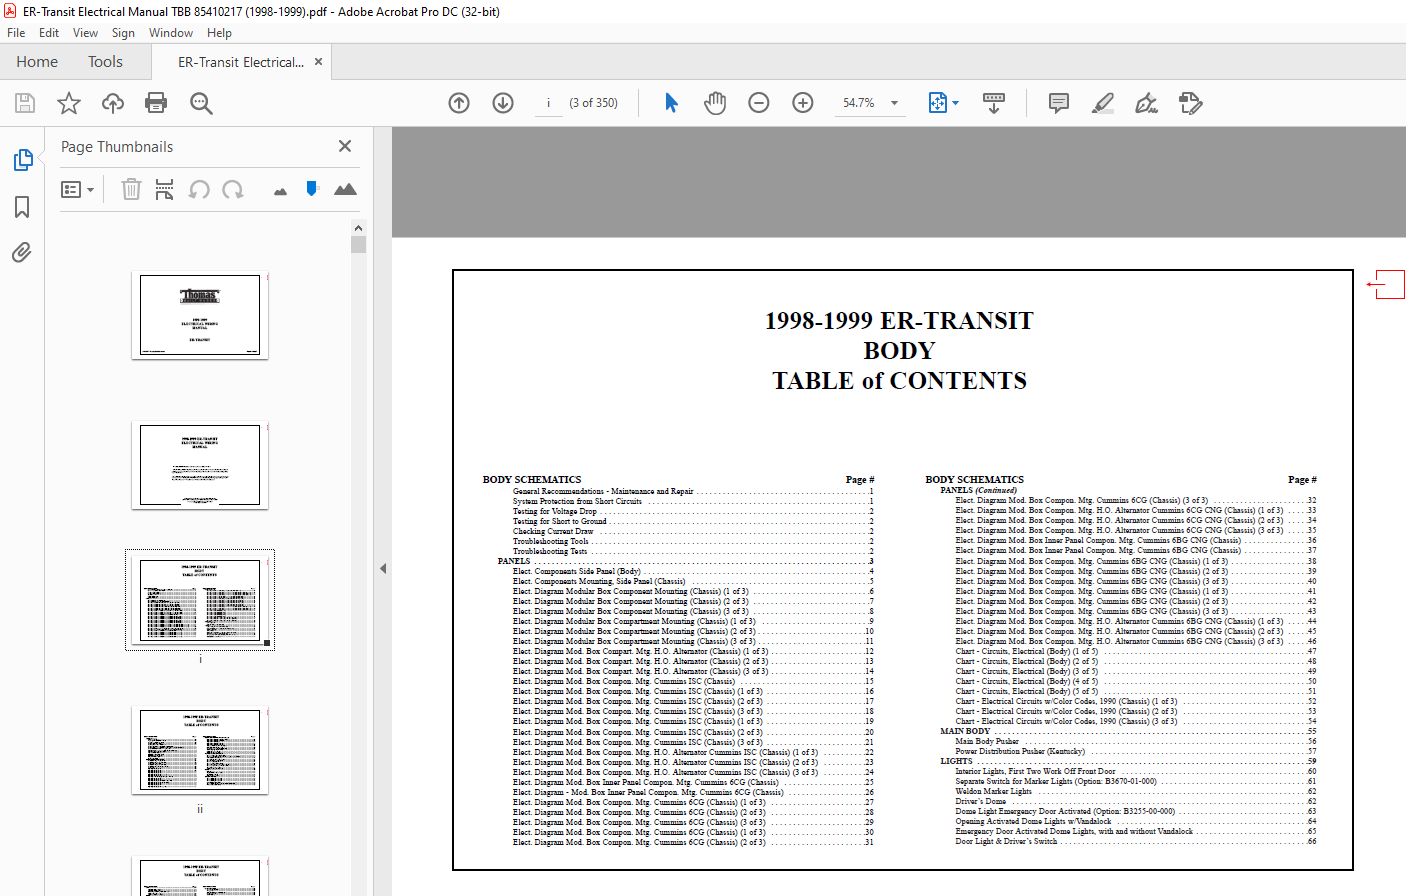Click 'Driver's Dome' entry
This screenshot has height=896, width=1406.
(x=981, y=801)
